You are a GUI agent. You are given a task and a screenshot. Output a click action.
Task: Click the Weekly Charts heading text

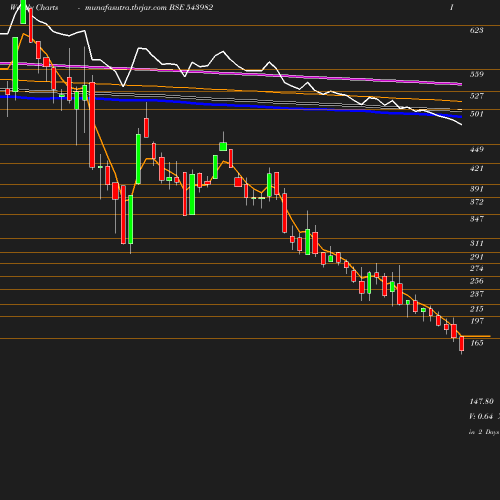point(34,7)
